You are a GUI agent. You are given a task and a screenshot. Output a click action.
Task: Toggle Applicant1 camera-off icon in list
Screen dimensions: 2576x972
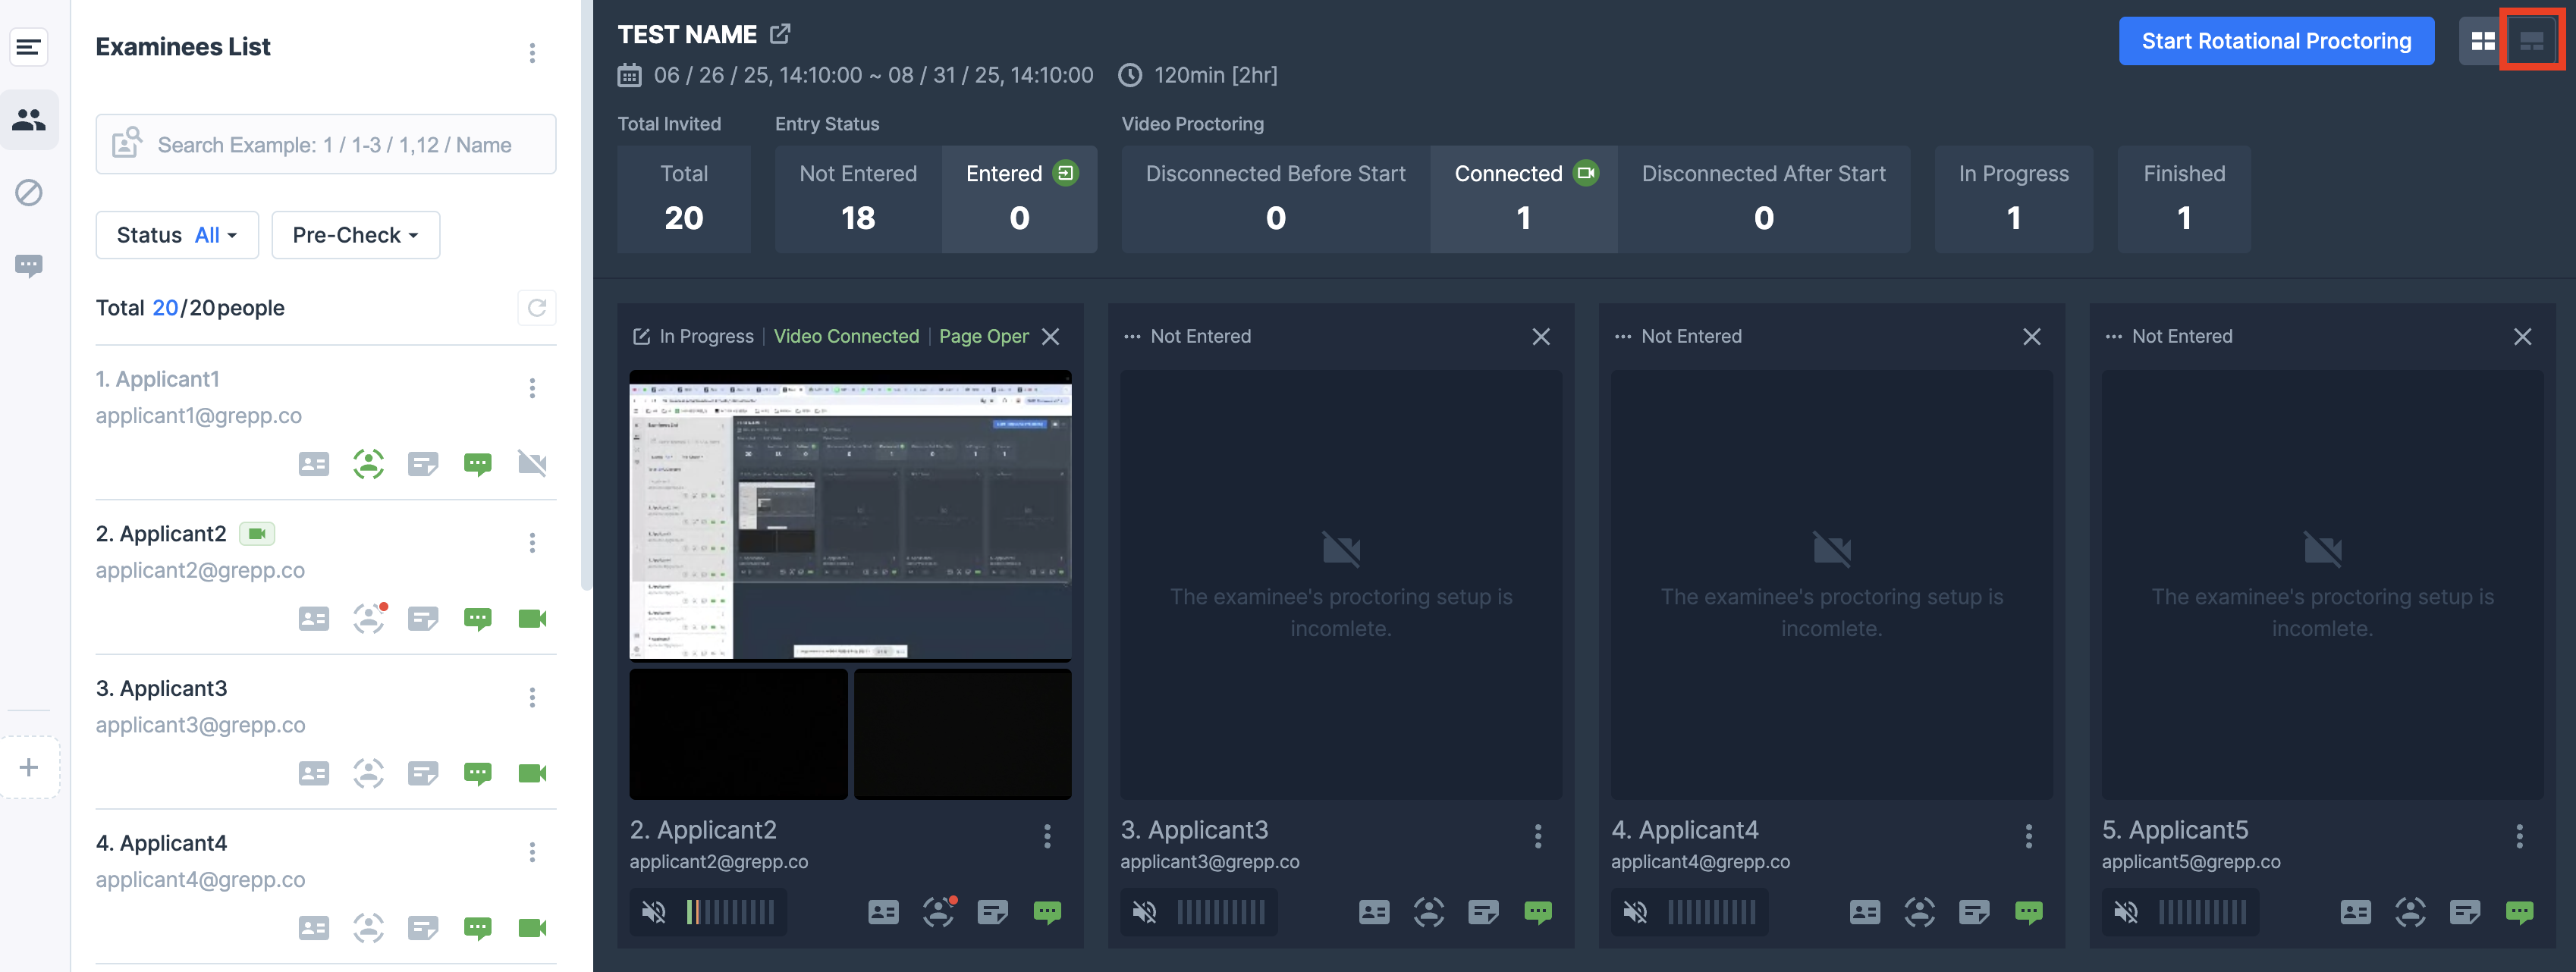pyautogui.click(x=532, y=464)
